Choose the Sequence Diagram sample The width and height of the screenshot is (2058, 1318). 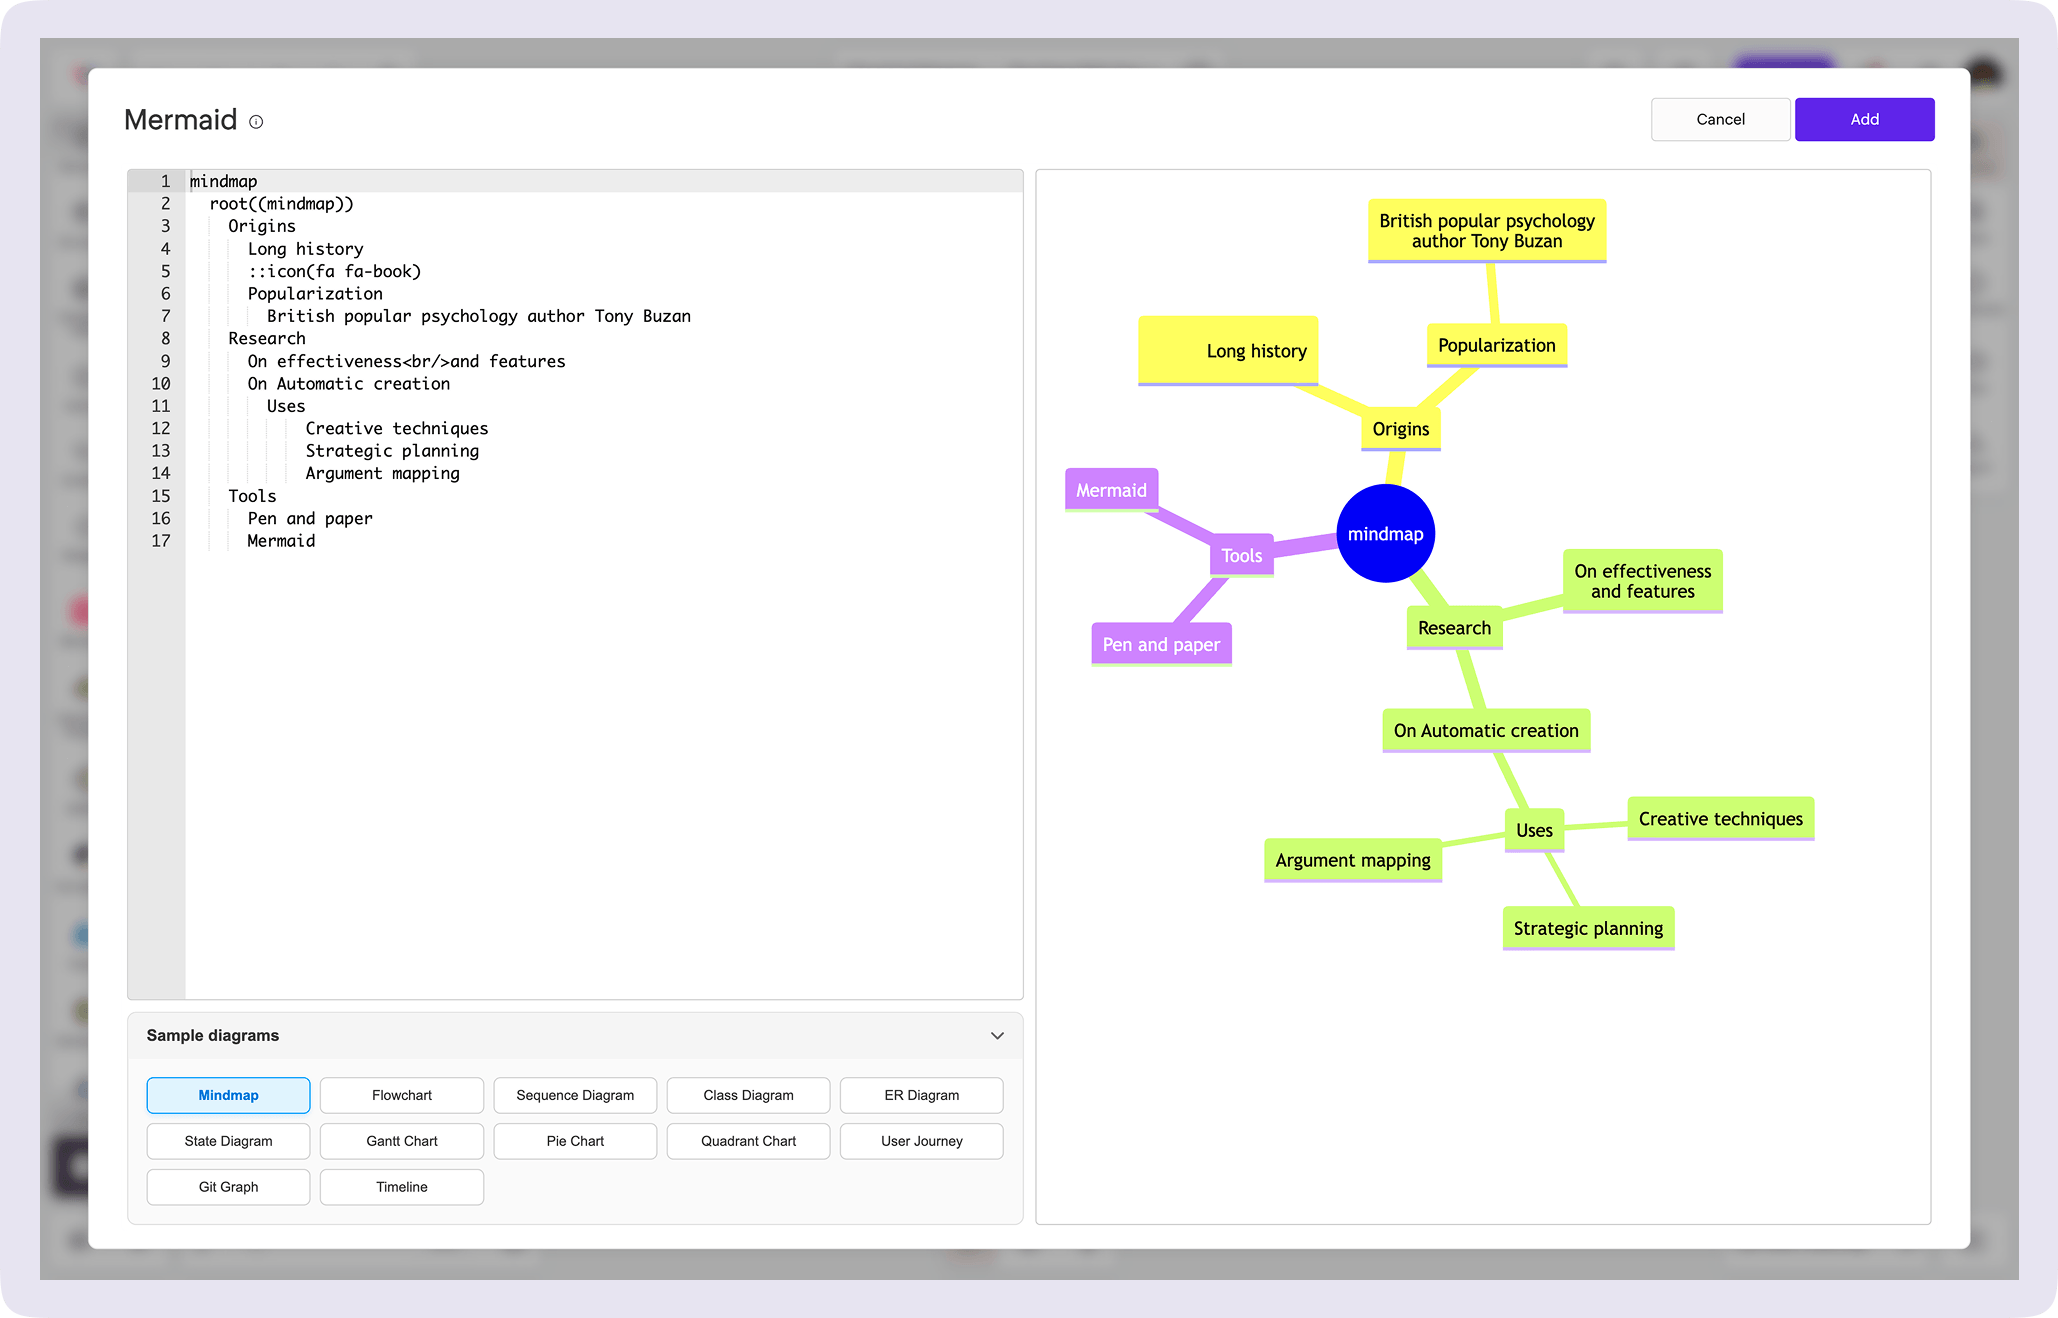tap(575, 1095)
